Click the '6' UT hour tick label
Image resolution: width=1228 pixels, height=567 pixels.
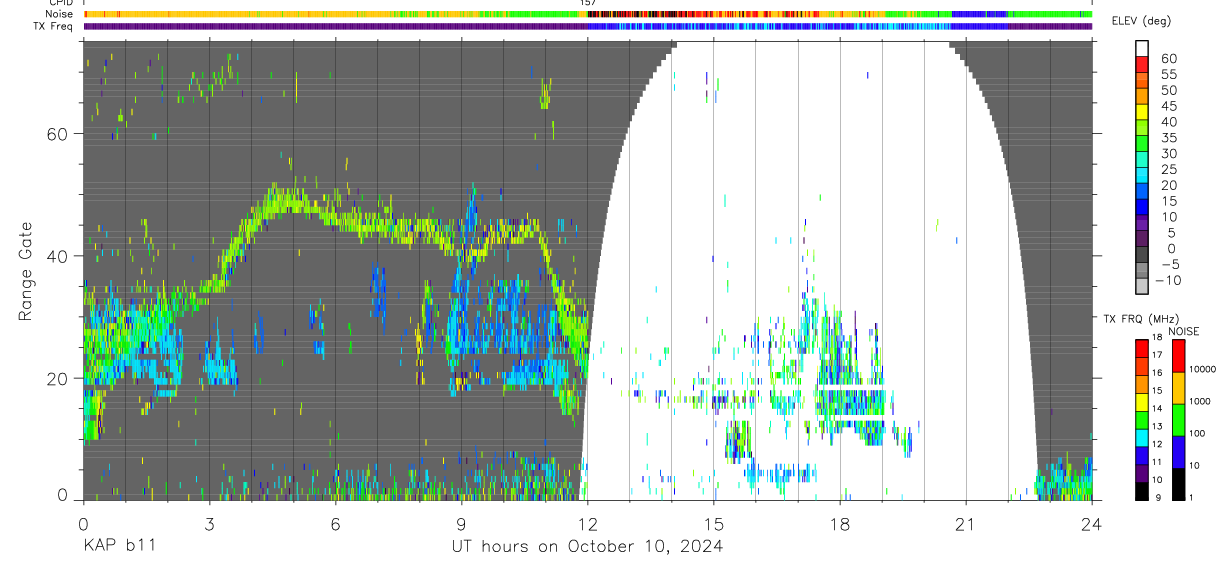pos(335,523)
